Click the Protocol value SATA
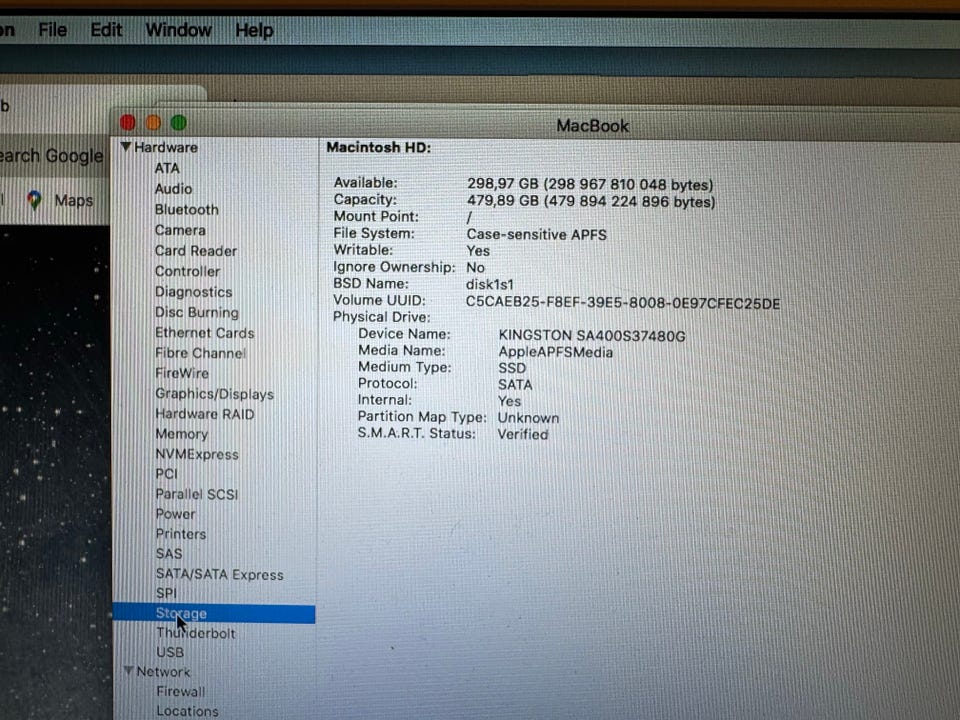 (515, 384)
